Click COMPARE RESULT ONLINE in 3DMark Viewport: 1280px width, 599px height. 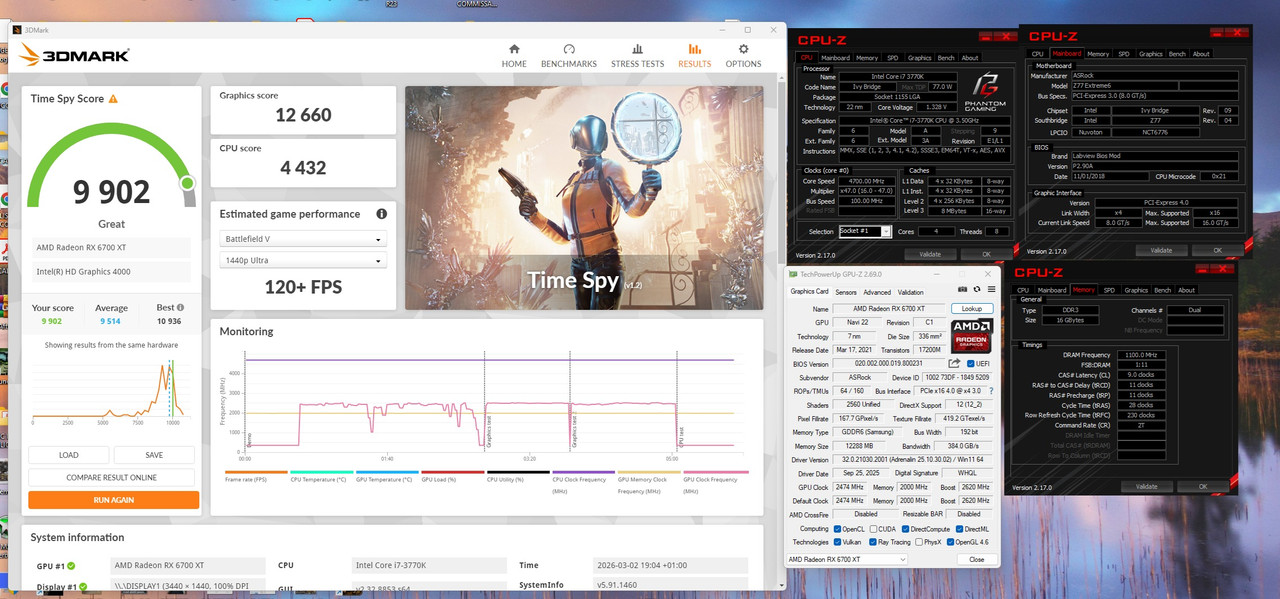[111, 477]
